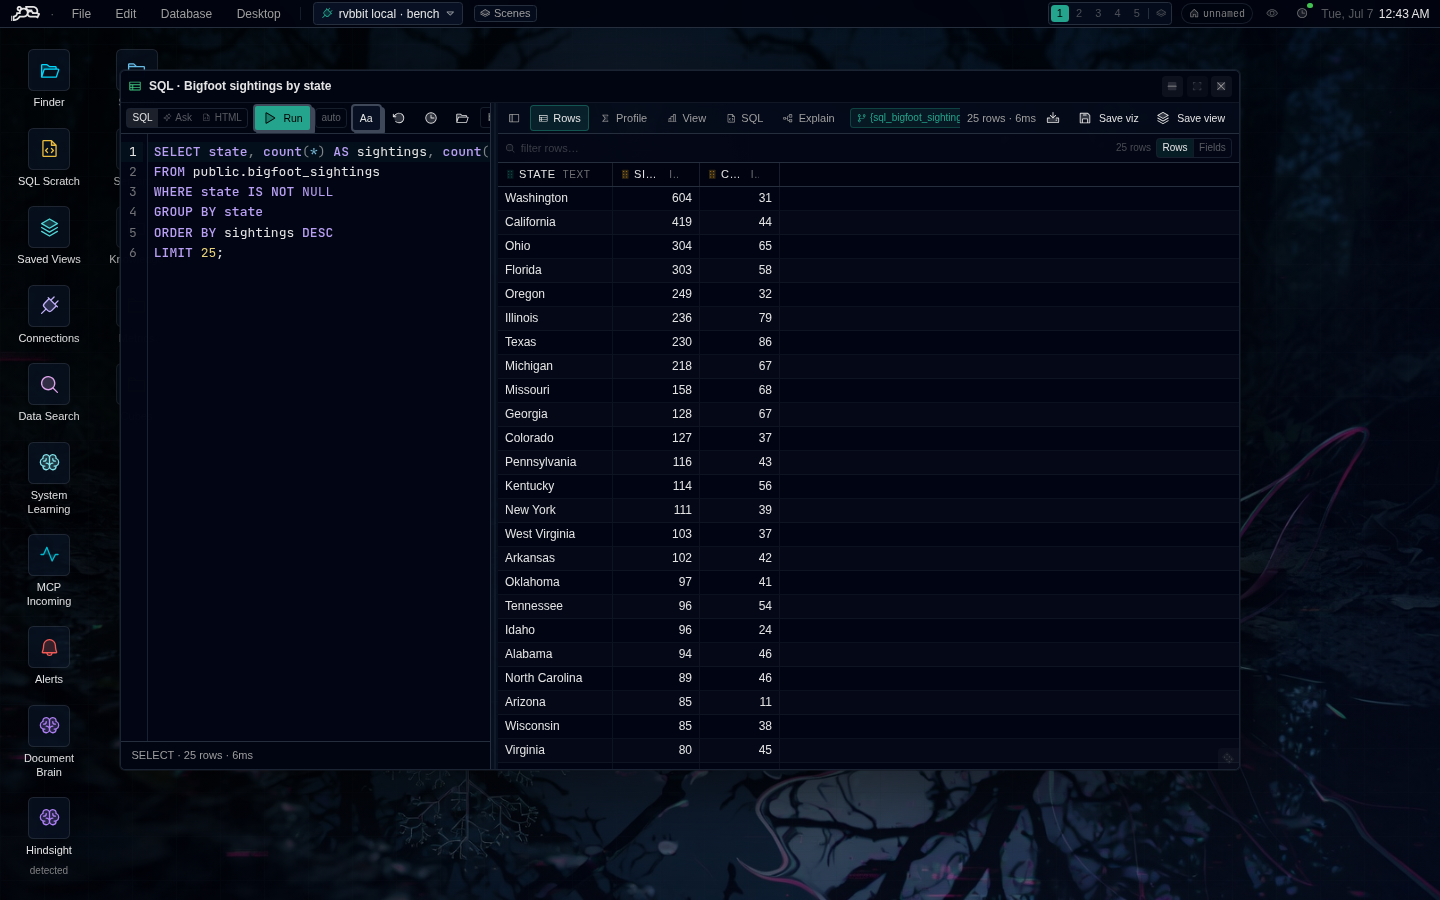
Task: Switch editor mode to HTML
Action: pos(222,118)
